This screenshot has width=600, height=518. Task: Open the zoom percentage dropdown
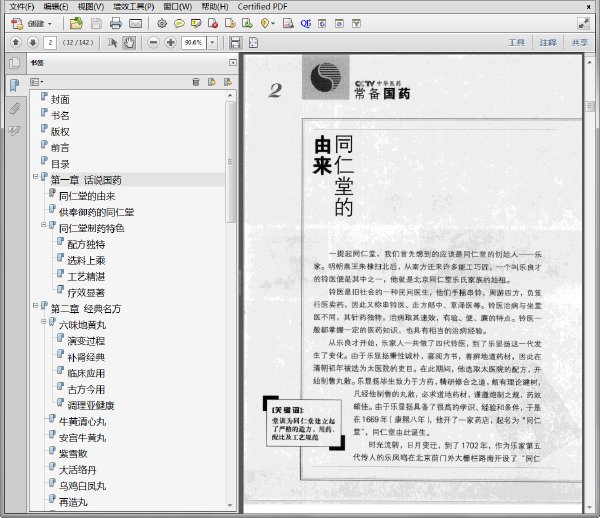(212, 42)
